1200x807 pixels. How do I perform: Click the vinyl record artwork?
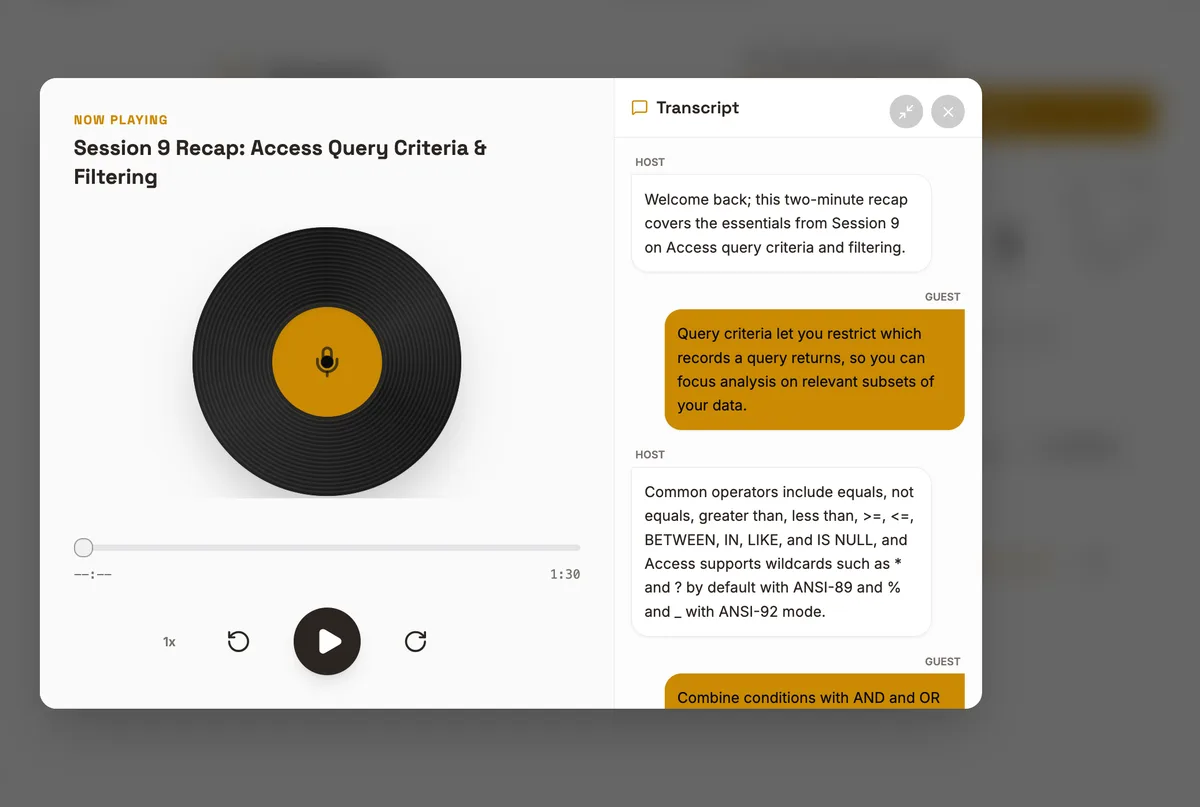point(327,362)
